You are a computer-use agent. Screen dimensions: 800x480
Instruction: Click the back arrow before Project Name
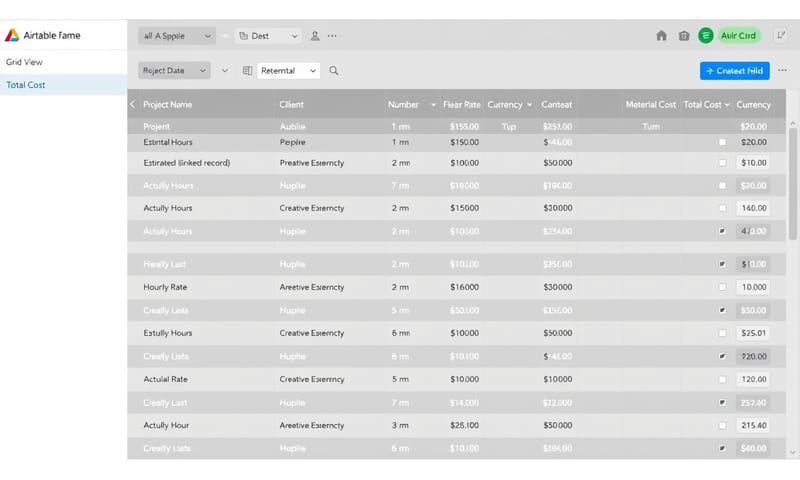(132, 104)
